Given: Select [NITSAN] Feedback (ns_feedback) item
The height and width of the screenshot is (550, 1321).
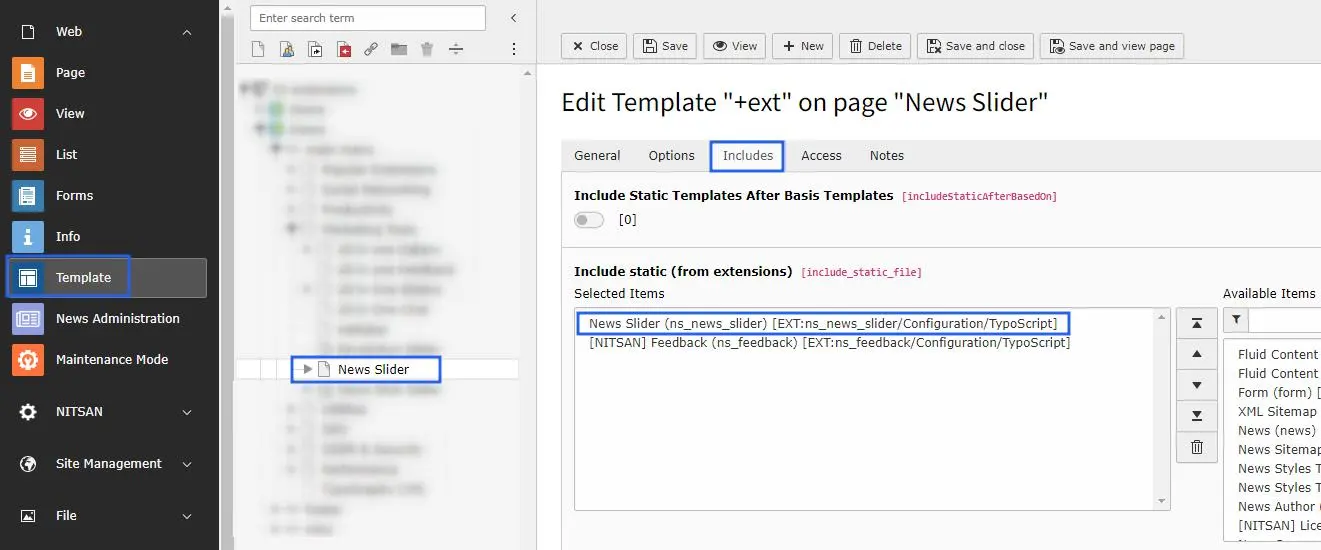Looking at the screenshot, I should 830,343.
